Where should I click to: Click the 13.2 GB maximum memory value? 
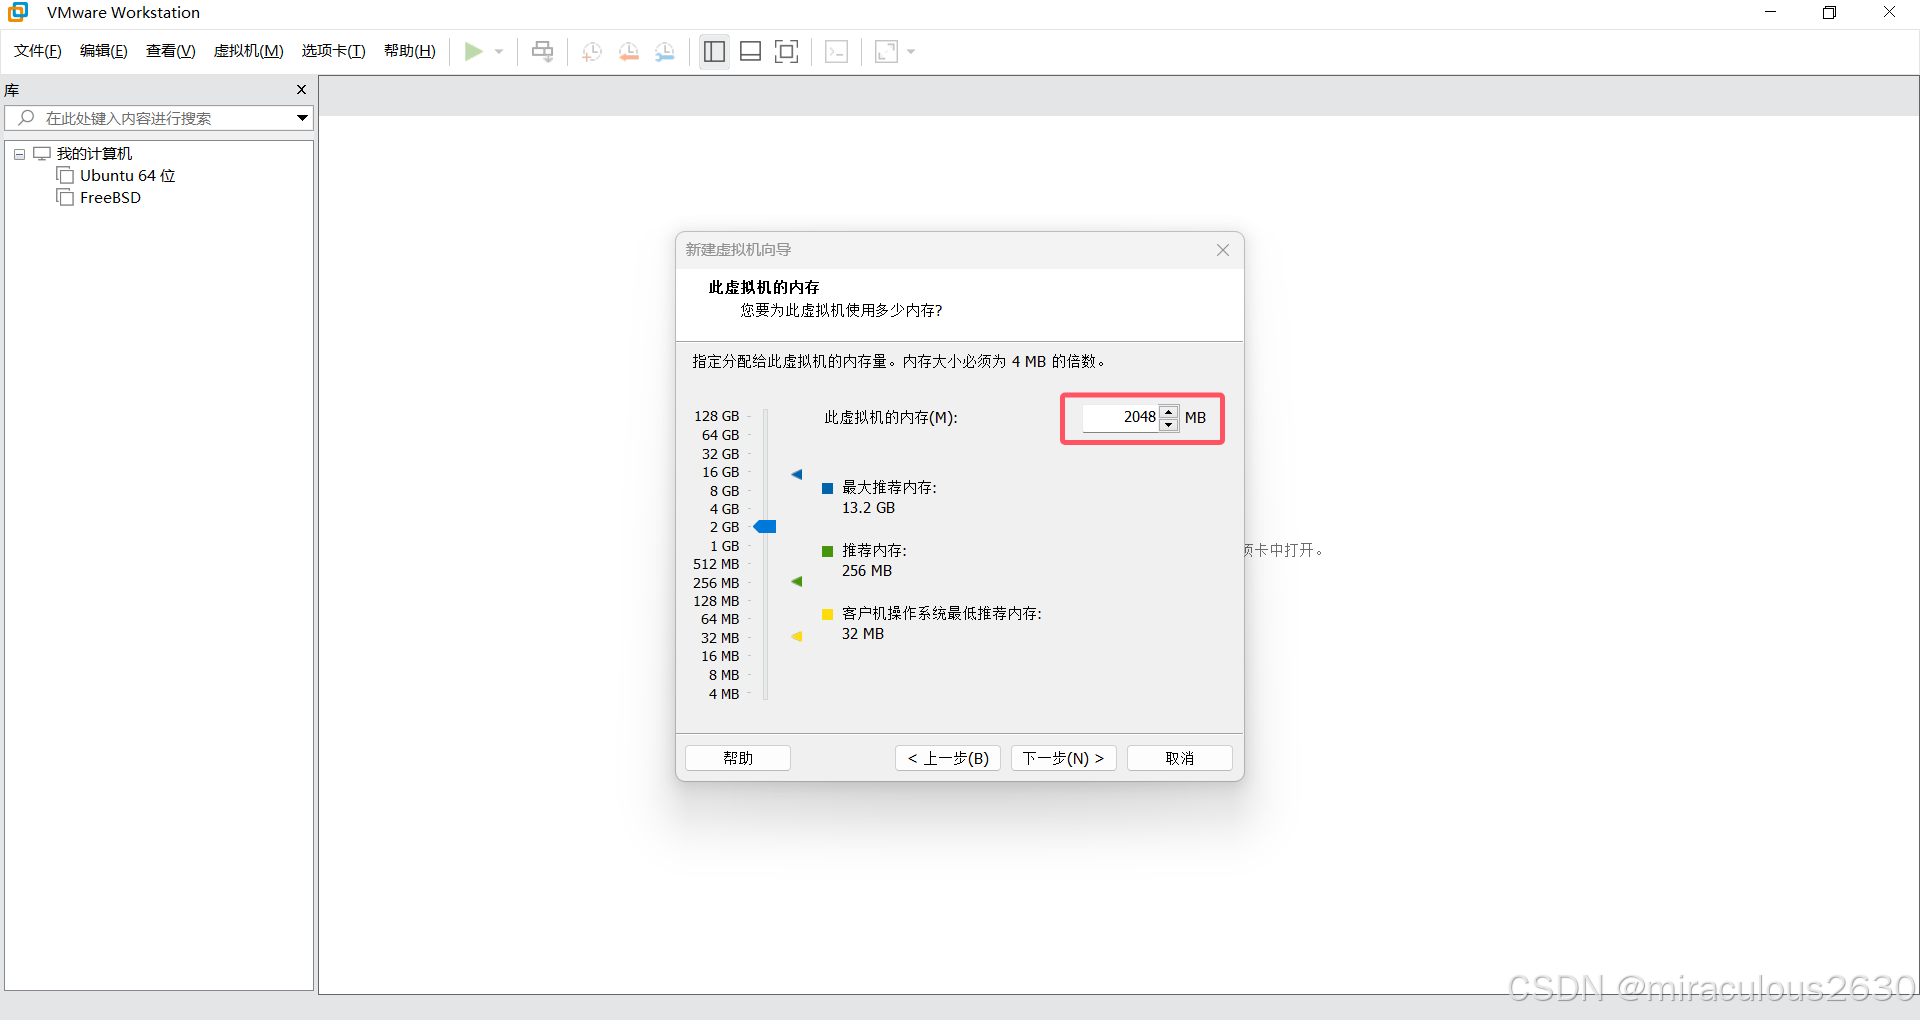pos(868,508)
